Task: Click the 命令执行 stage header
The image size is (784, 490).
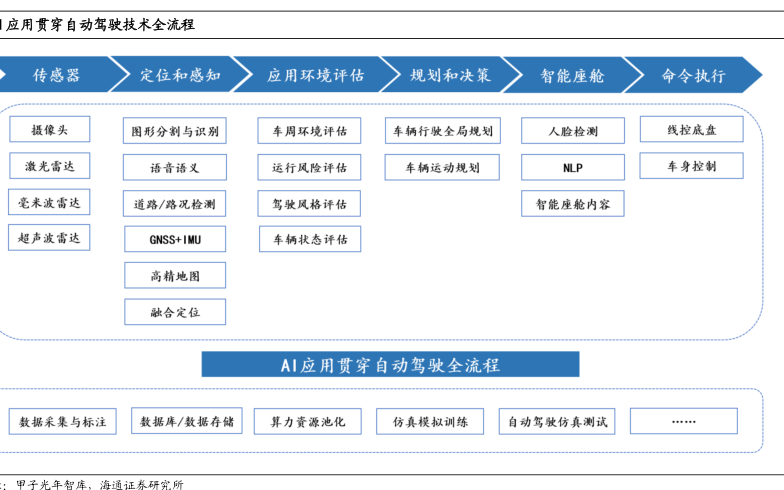Action: click(694, 75)
